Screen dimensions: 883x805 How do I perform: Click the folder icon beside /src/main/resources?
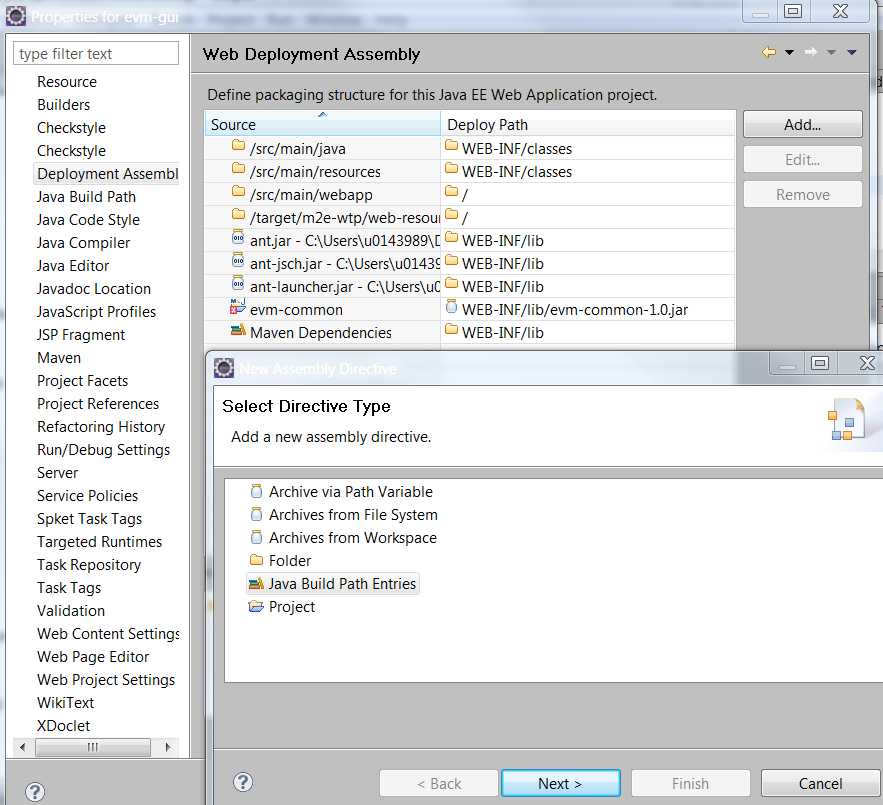pyautogui.click(x=238, y=168)
